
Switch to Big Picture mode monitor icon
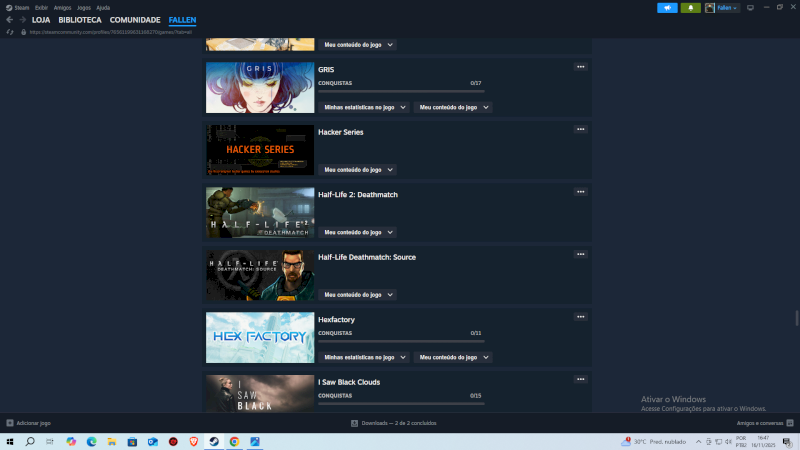750,8
